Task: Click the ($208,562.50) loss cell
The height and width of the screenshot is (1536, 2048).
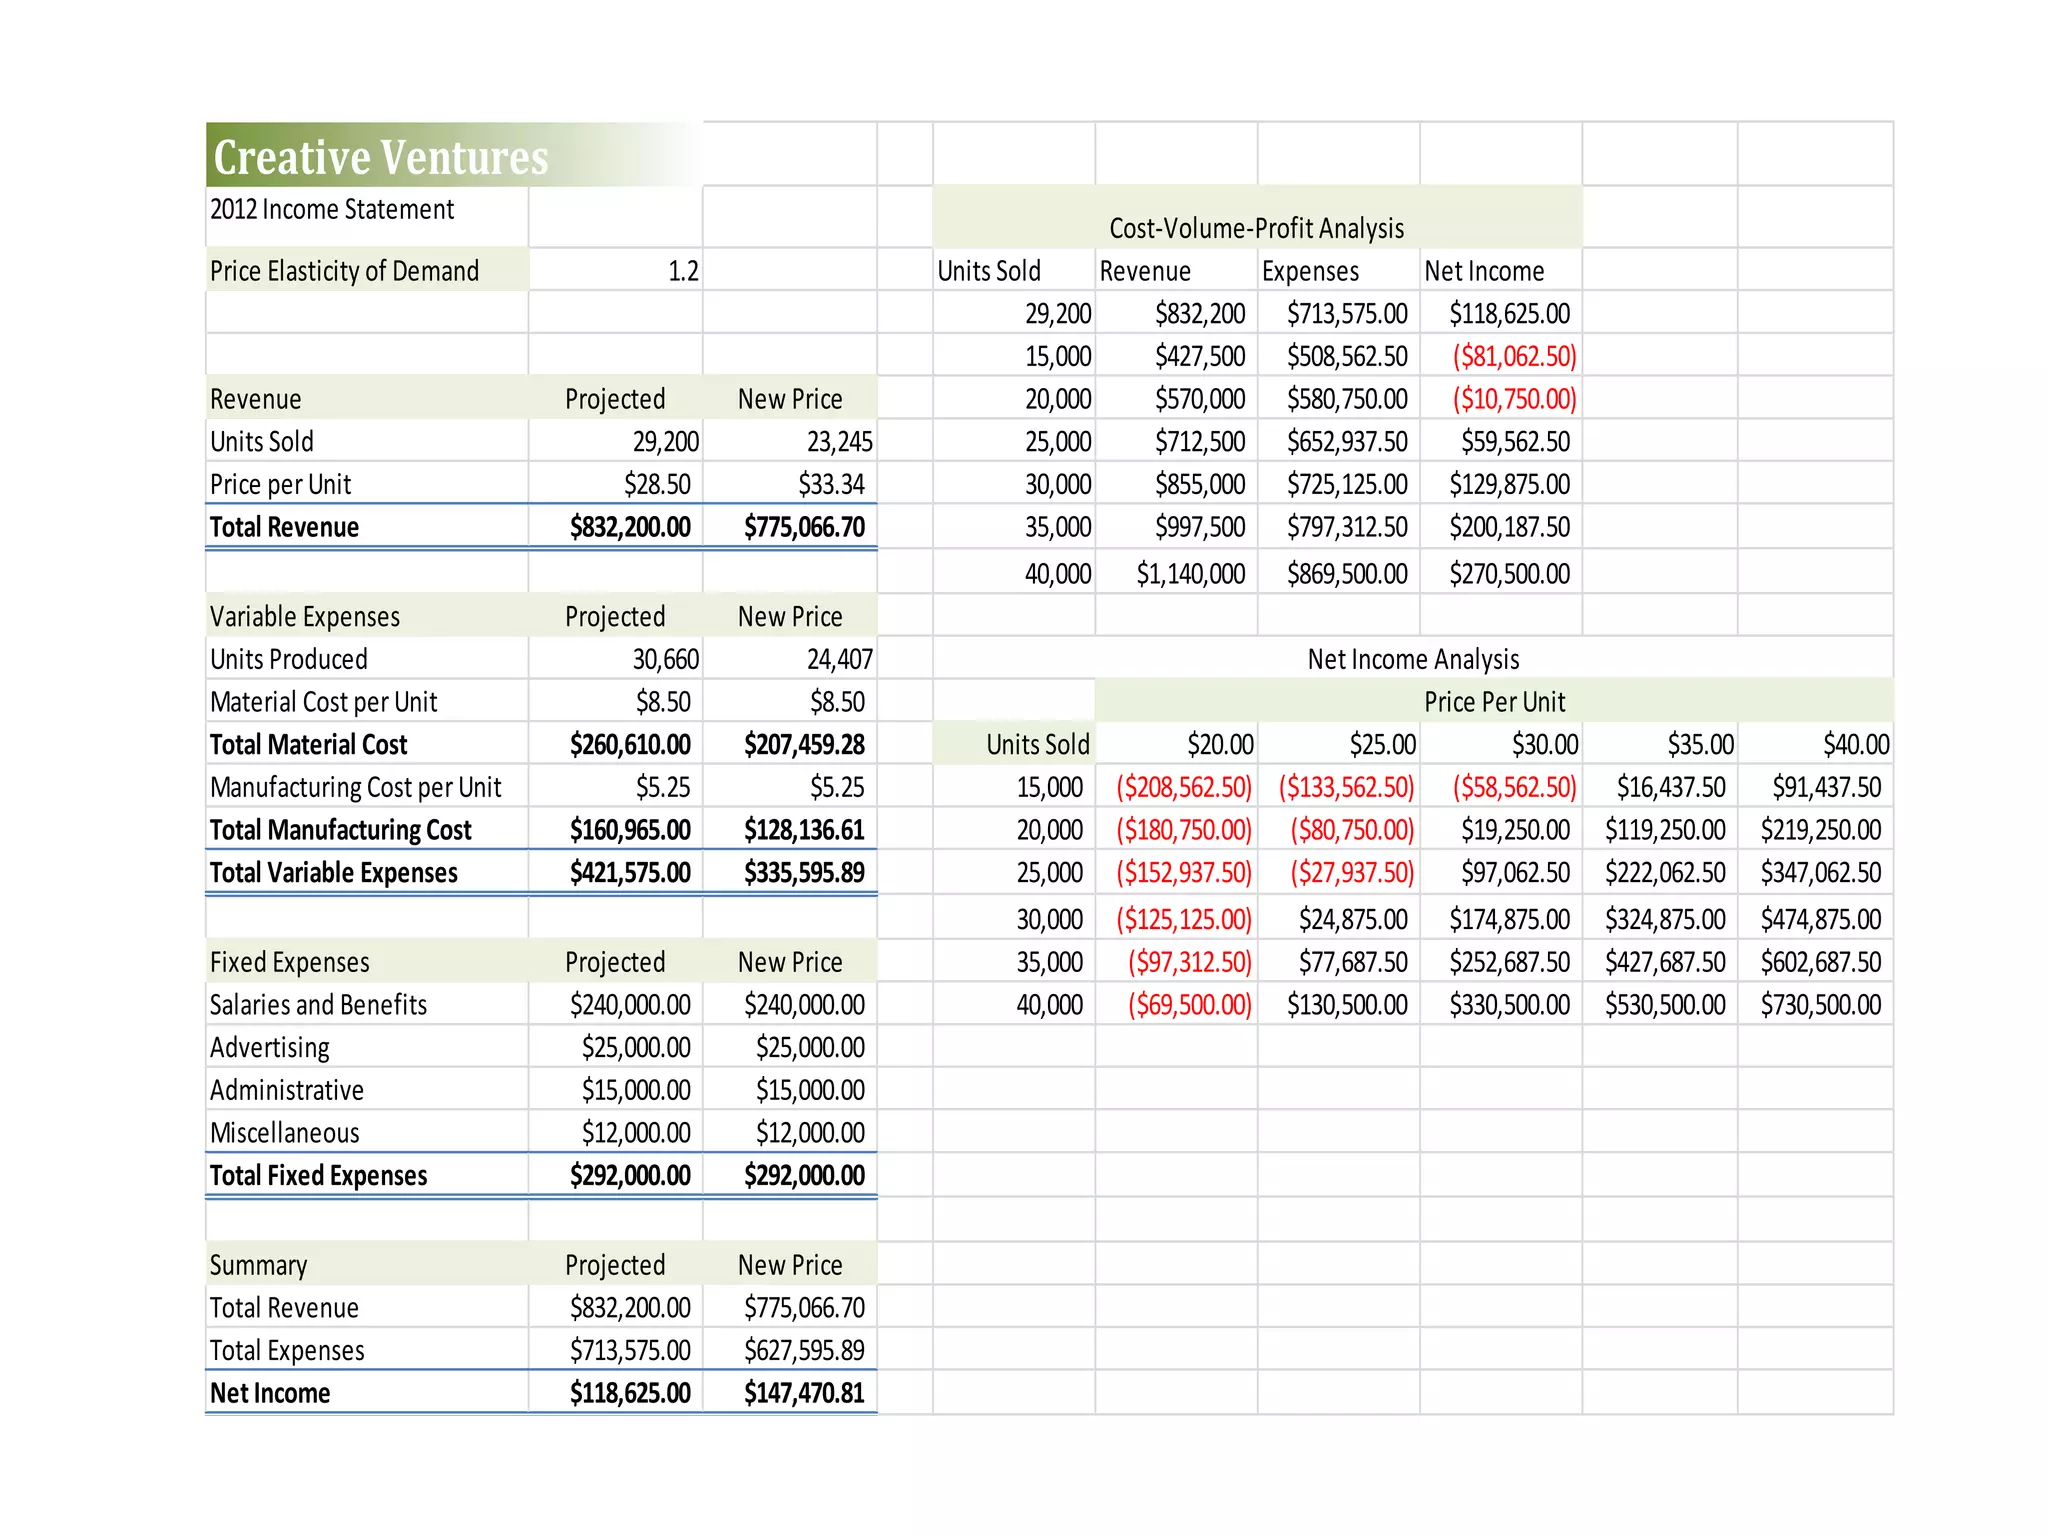Action: [x=1183, y=788]
